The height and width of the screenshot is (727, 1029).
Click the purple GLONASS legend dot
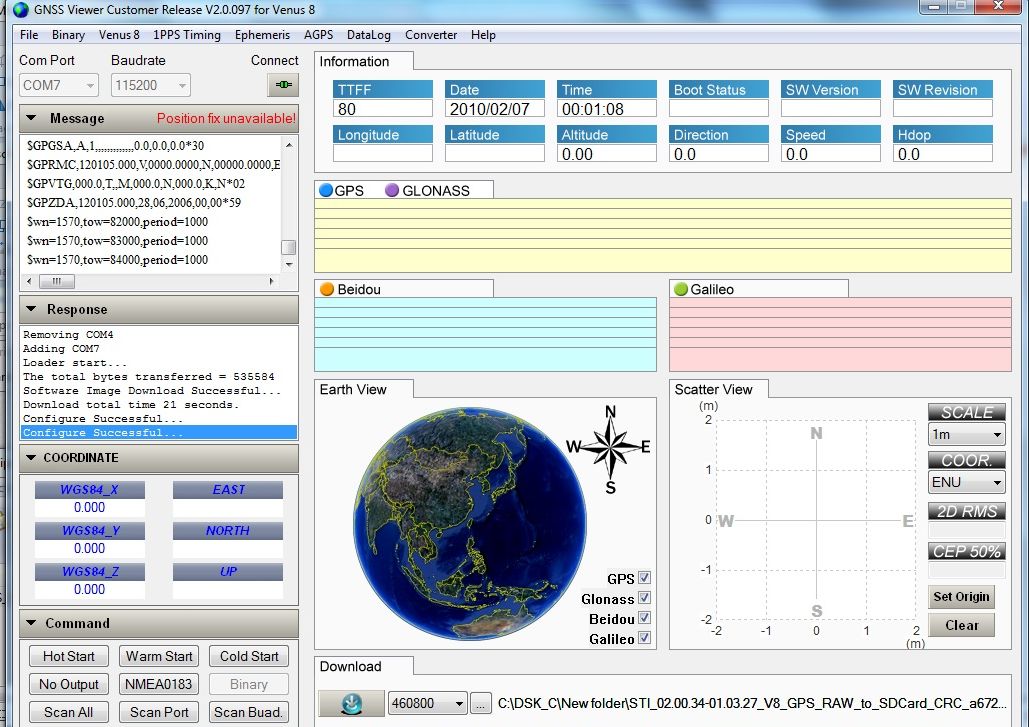392,190
